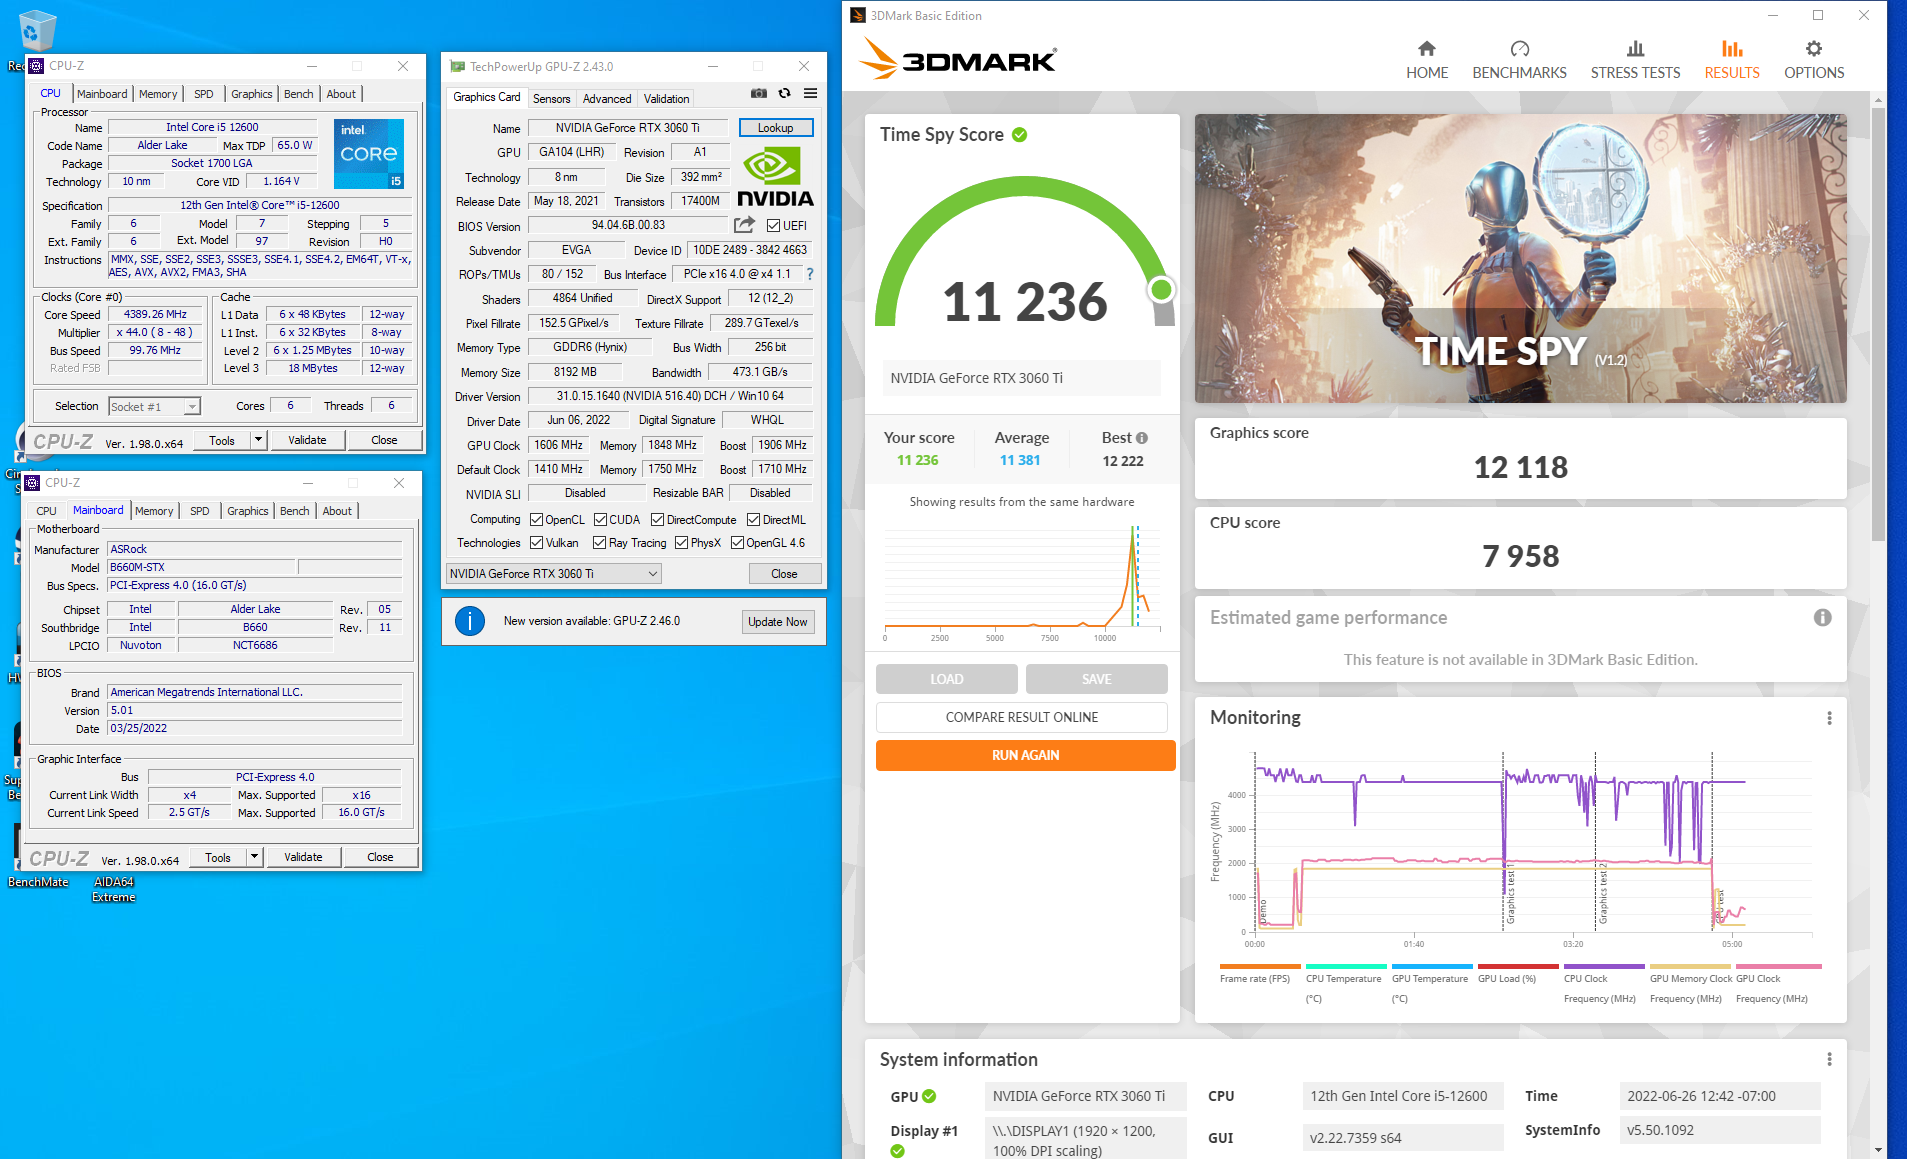Click the update info icon in GPU-Z banner
Image resolution: width=1907 pixels, height=1159 pixels.
[470, 621]
